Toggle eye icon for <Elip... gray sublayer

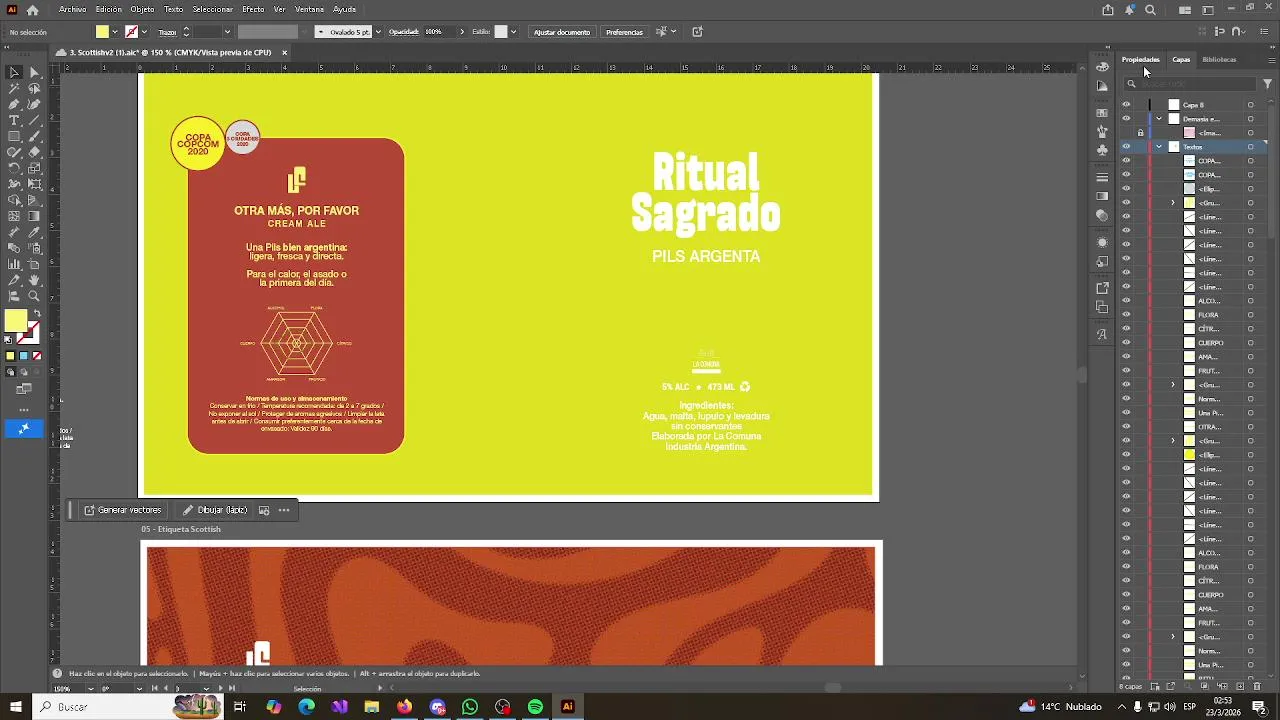(1126, 189)
